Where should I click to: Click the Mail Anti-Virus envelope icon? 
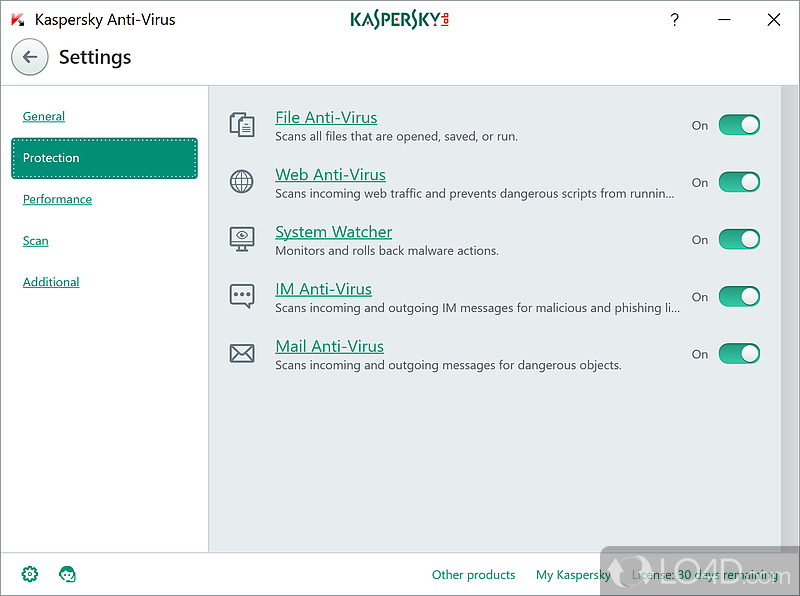[242, 353]
